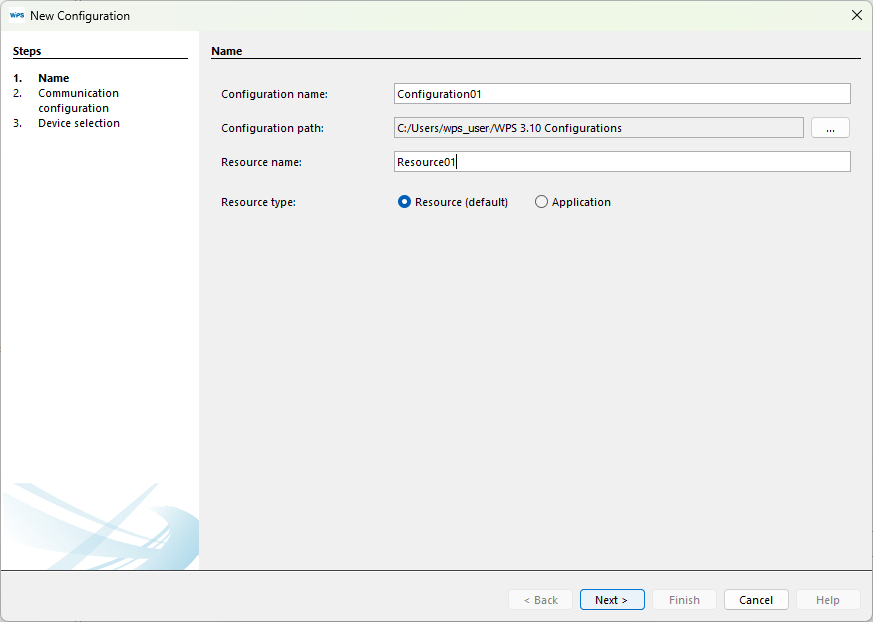873x622 pixels.
Task: Open the Help for this wizard
Action: click(828, 599)
